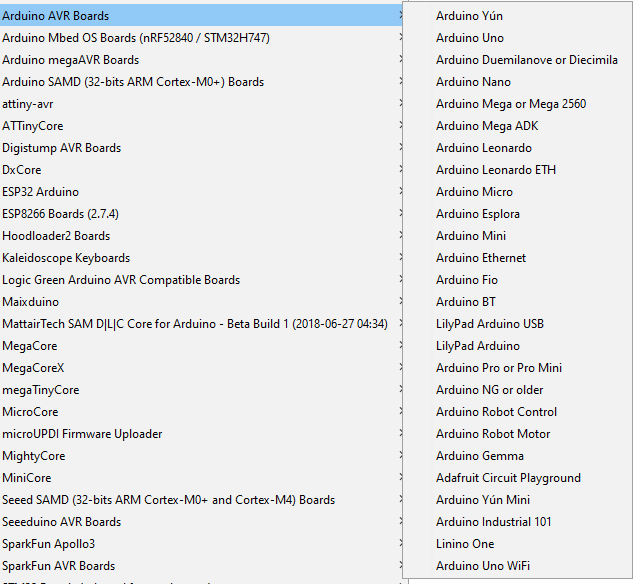Select Arduino Leonardo ETH board
Viewport: 637px width, 584px height.
(518, 169)
